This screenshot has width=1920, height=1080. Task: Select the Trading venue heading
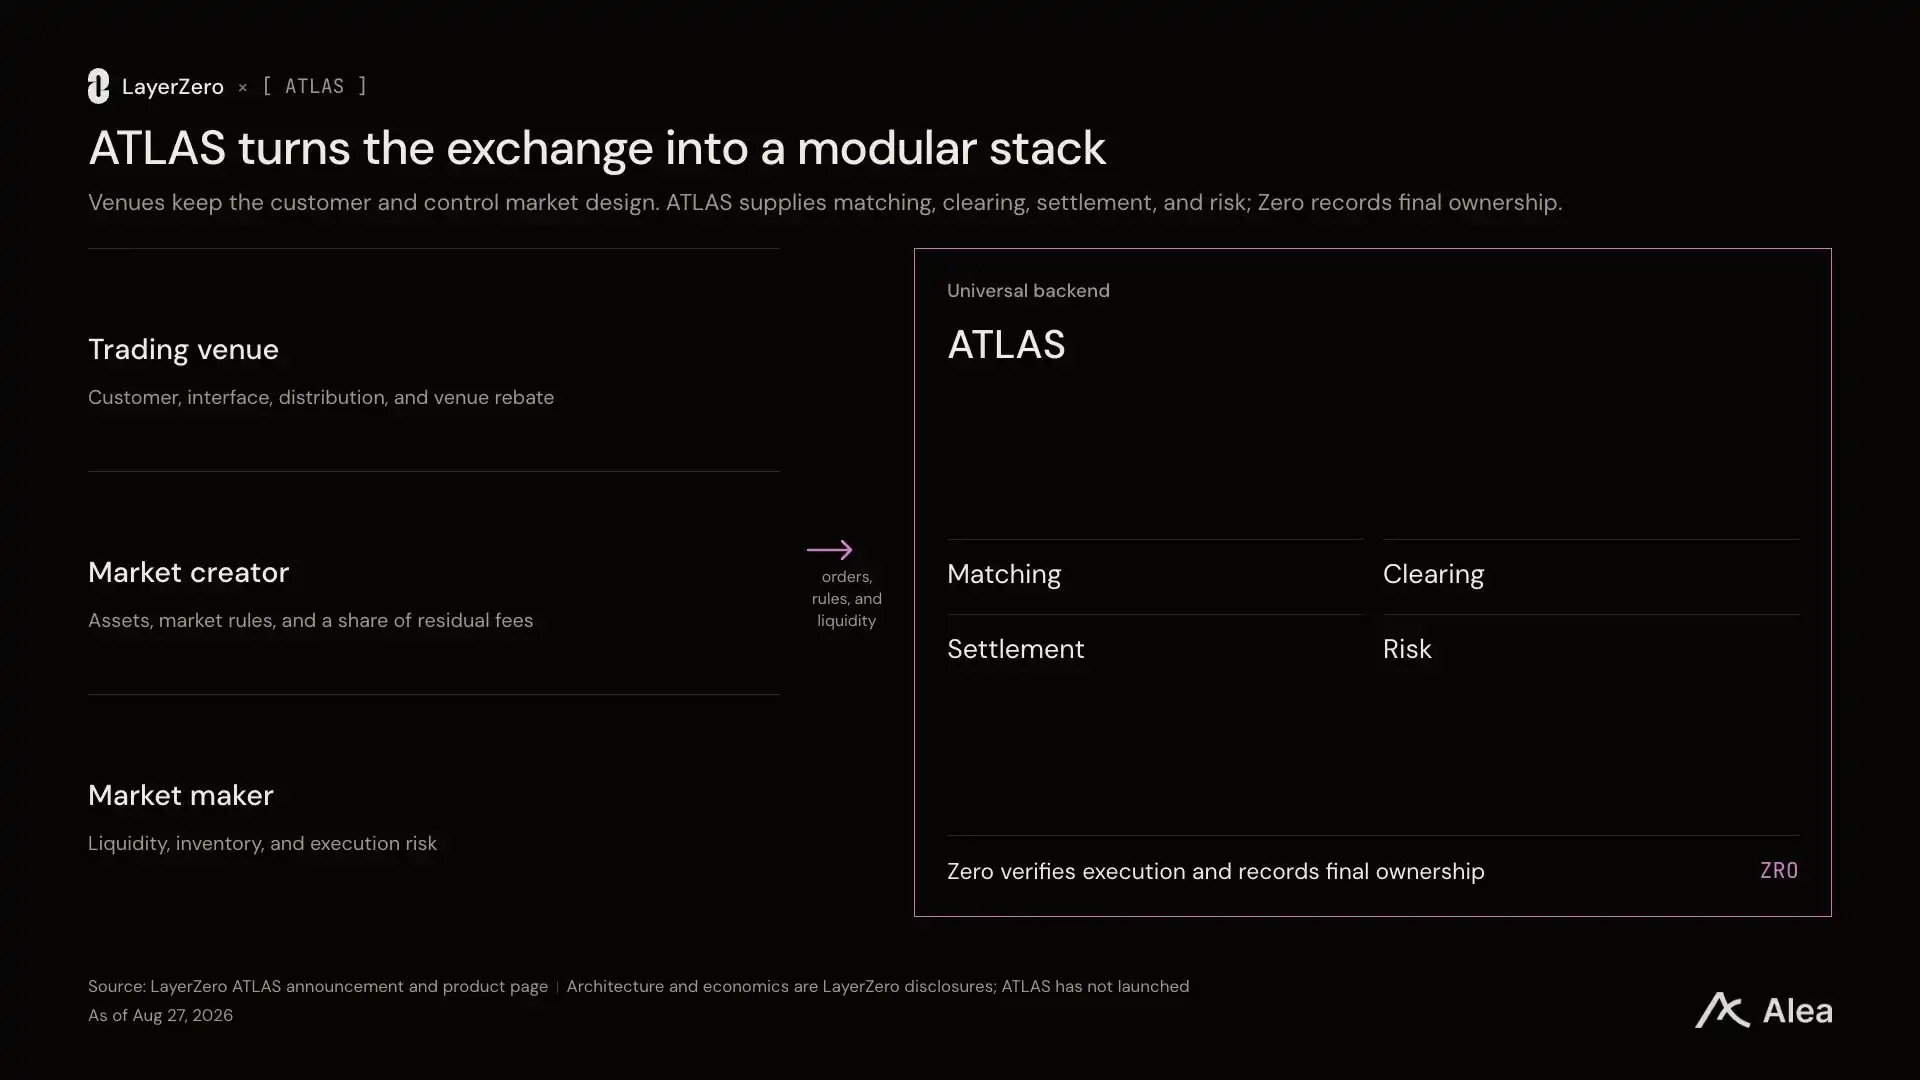click(x=183, y=349)
